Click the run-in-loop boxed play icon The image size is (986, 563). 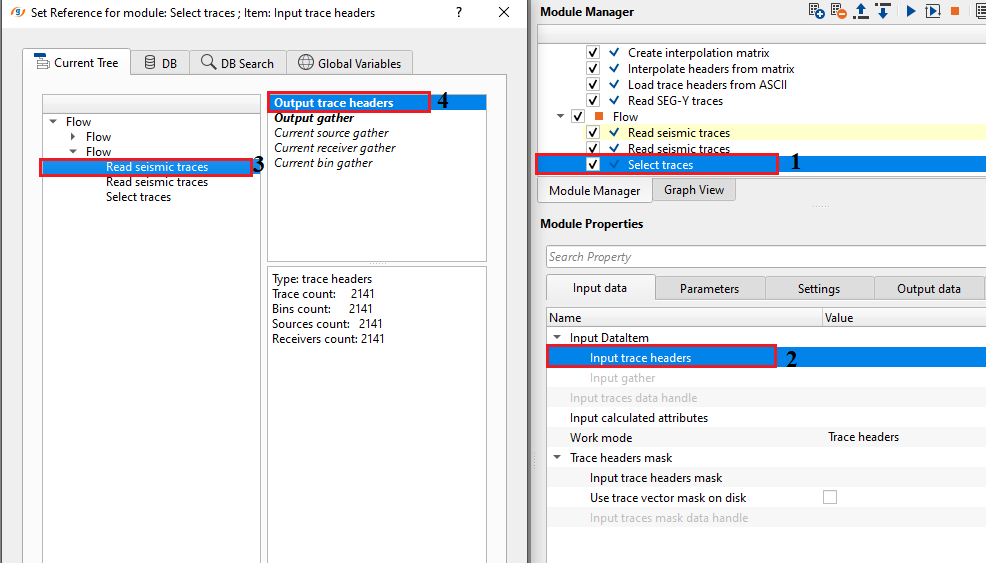[x=932, y=11]
